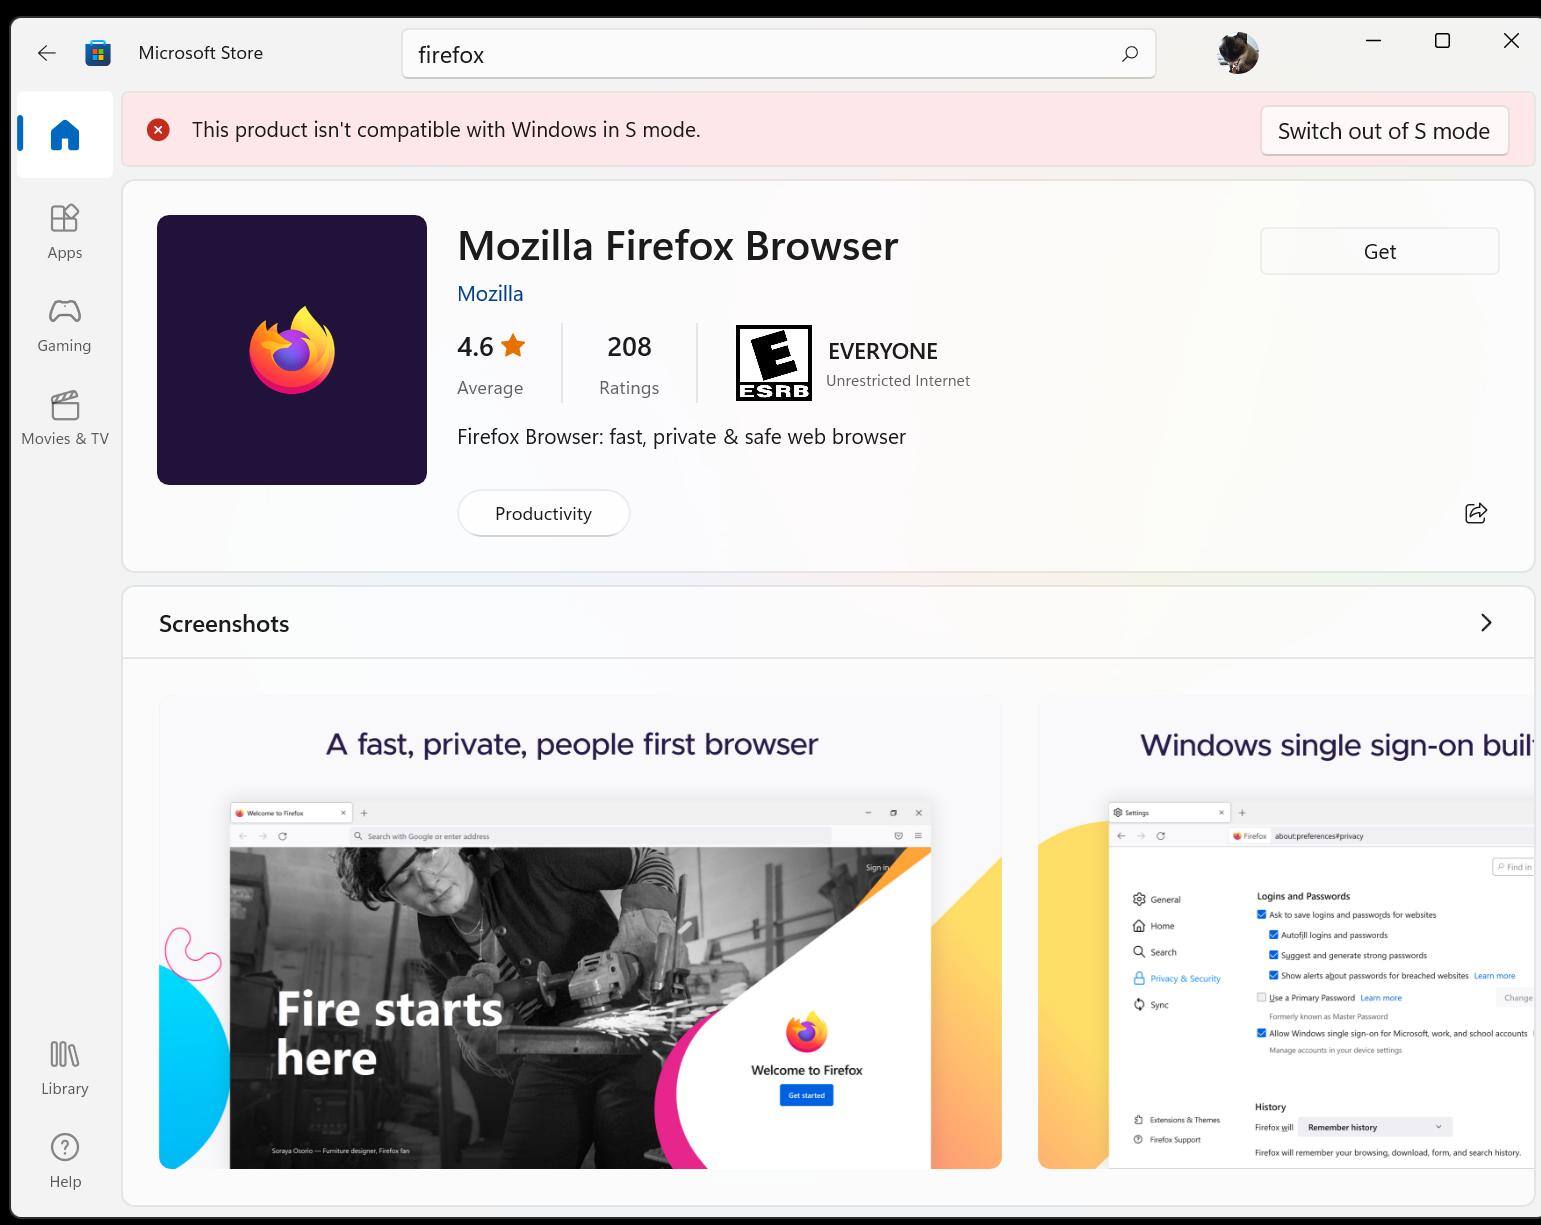Open the Movies & TV section
This screenshot has height=1225, width=1541.
click(x=65, y=418)
